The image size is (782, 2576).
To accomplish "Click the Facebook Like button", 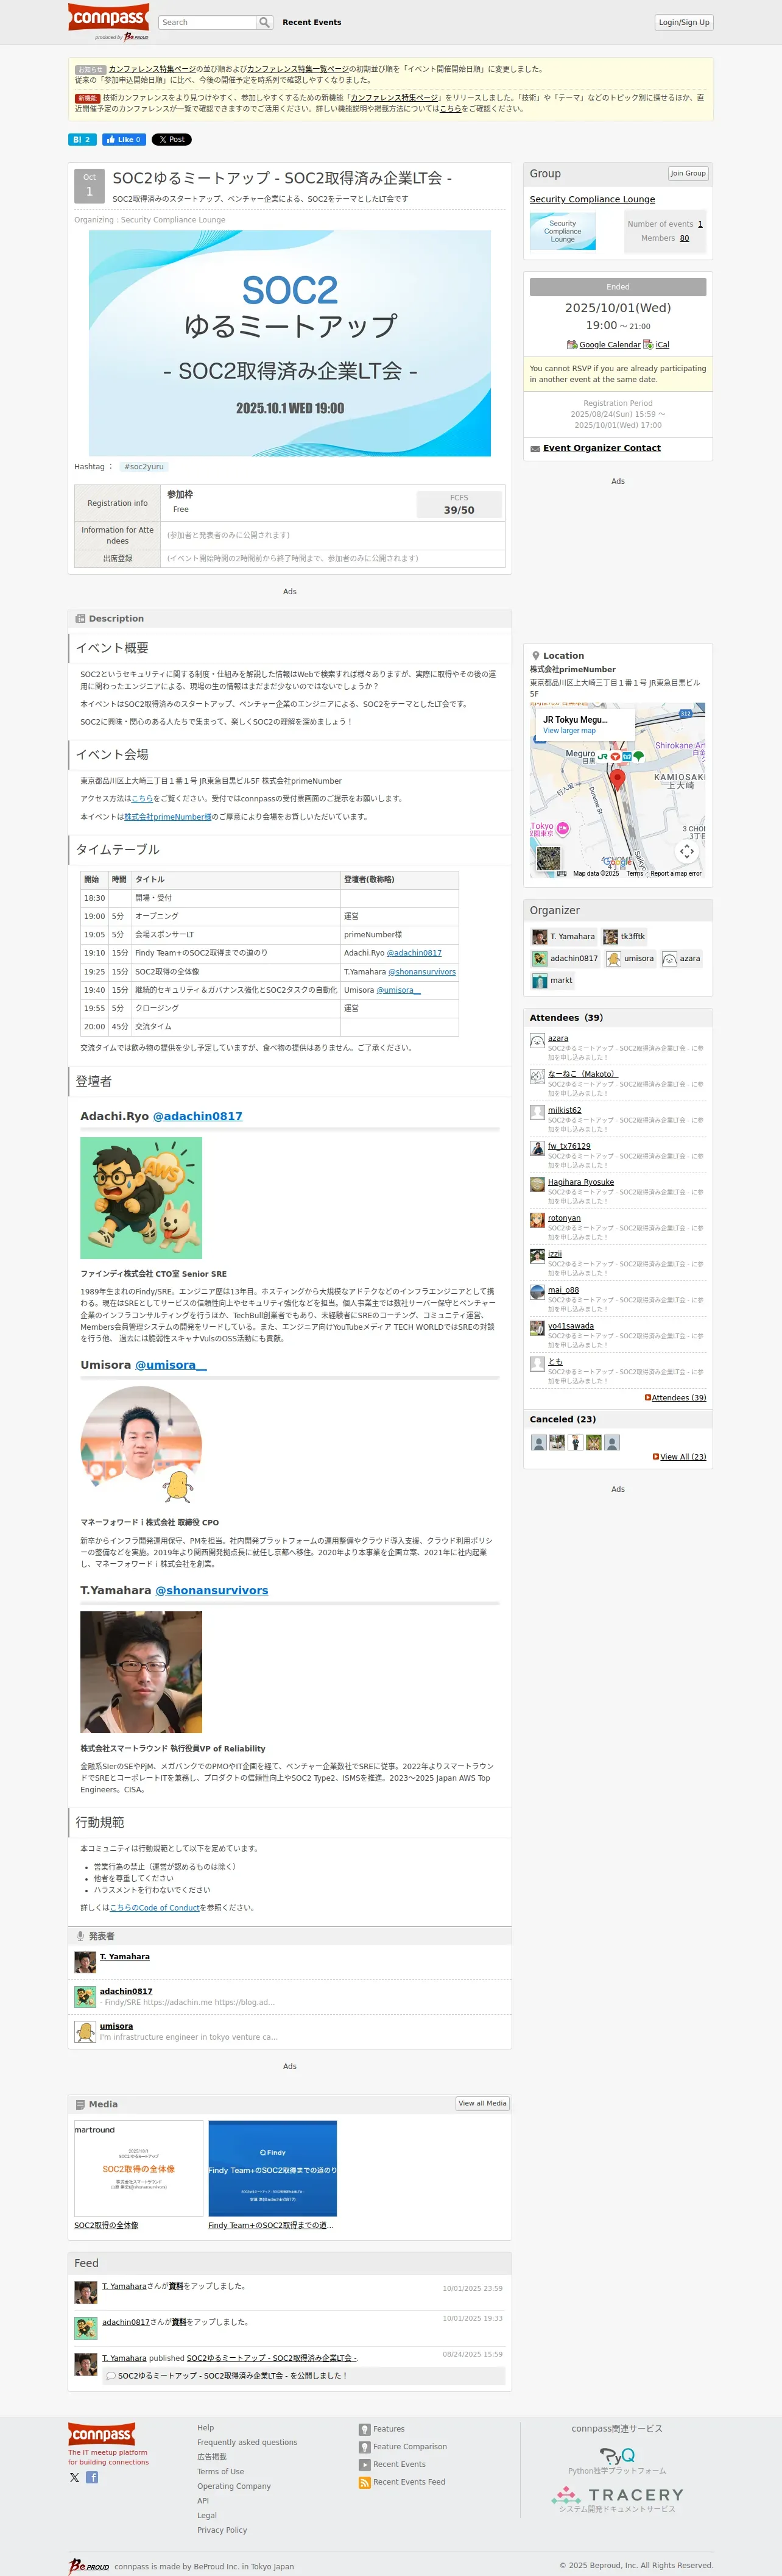I will (123, 140).
